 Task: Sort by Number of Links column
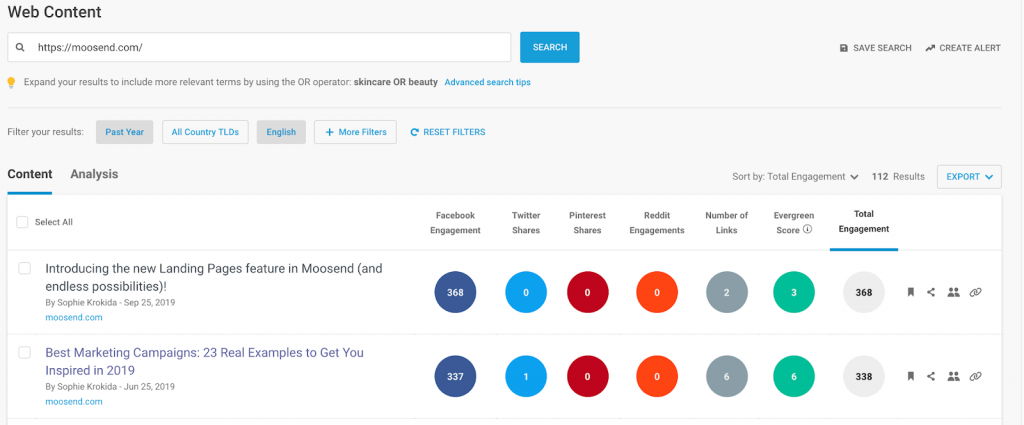point(727,223)
